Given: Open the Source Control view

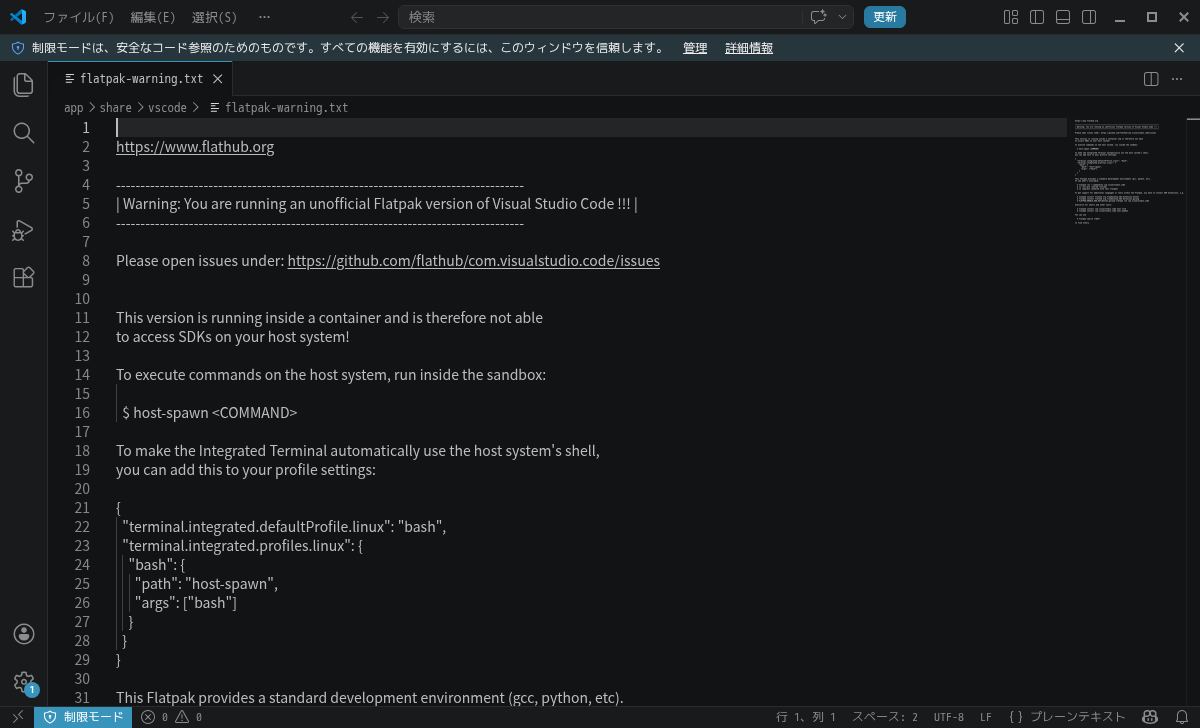Looking at the screenshot, I should coord(23,181).
